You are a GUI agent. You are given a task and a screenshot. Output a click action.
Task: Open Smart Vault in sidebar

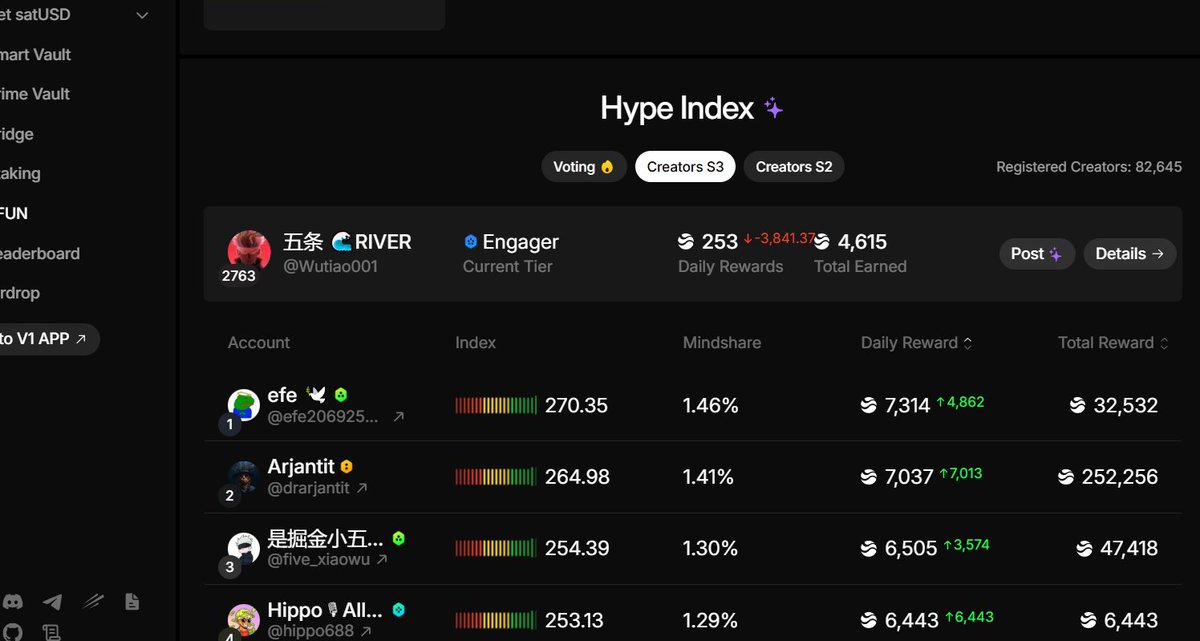(36, 55)
